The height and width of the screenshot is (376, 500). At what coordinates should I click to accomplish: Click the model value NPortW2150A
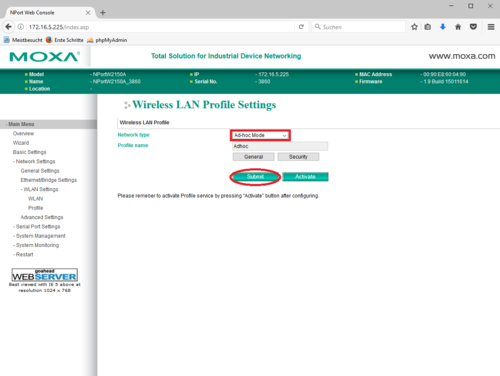[109, 74]
